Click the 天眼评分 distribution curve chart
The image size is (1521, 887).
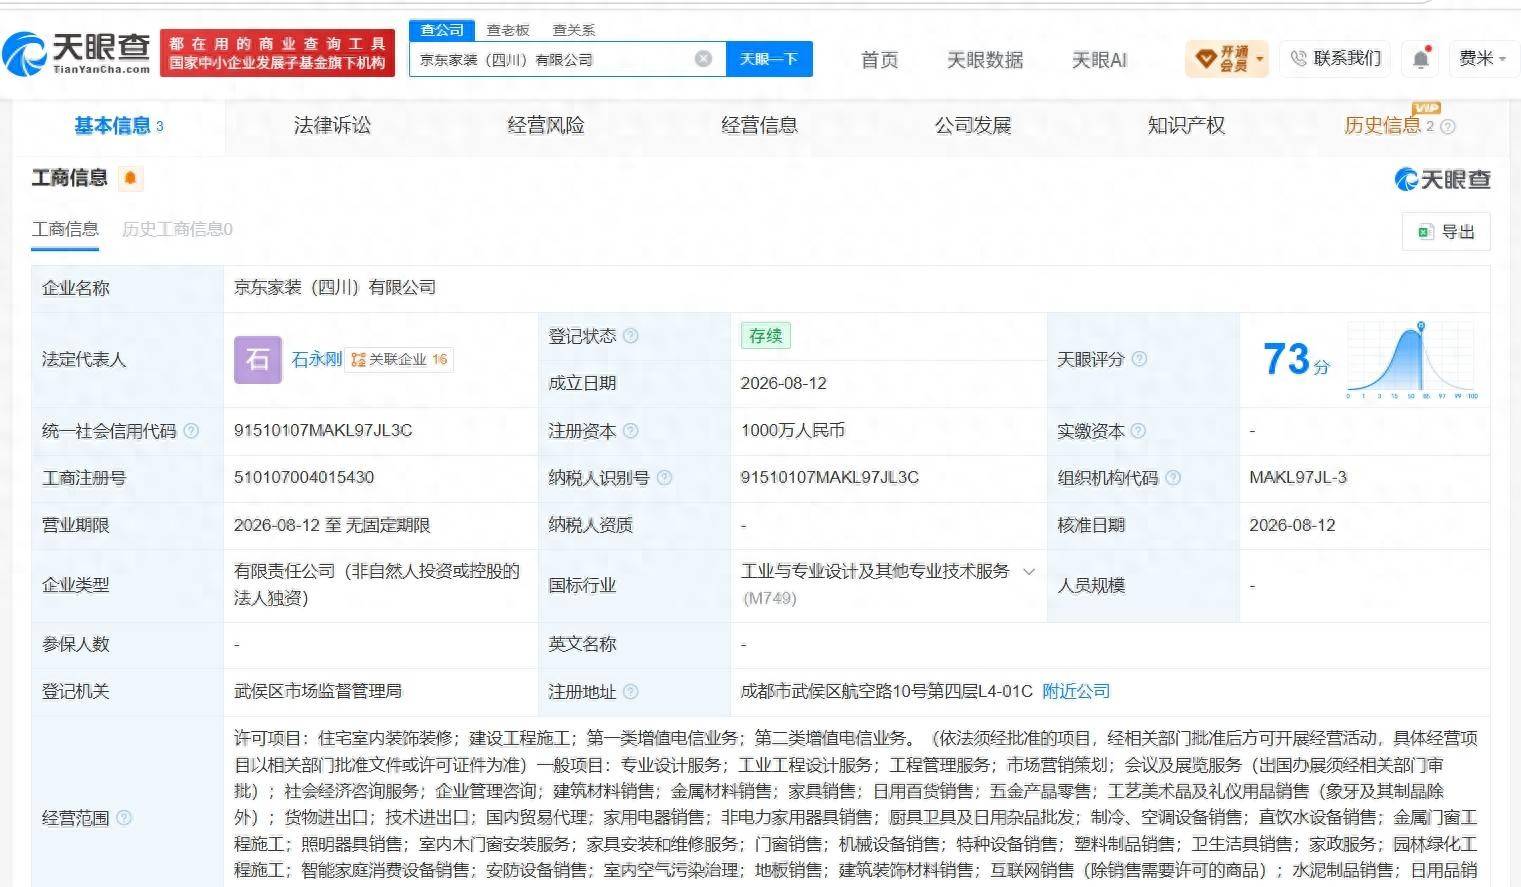1411,360
